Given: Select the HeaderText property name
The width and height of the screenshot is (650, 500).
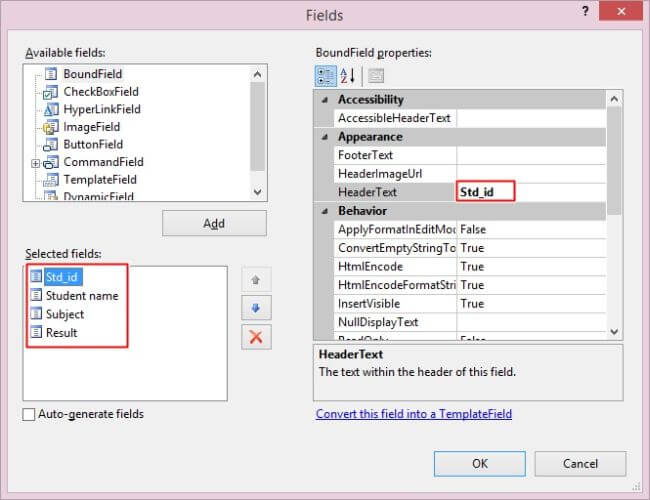Looking at the screenshot, I should [x=367, y=192].
